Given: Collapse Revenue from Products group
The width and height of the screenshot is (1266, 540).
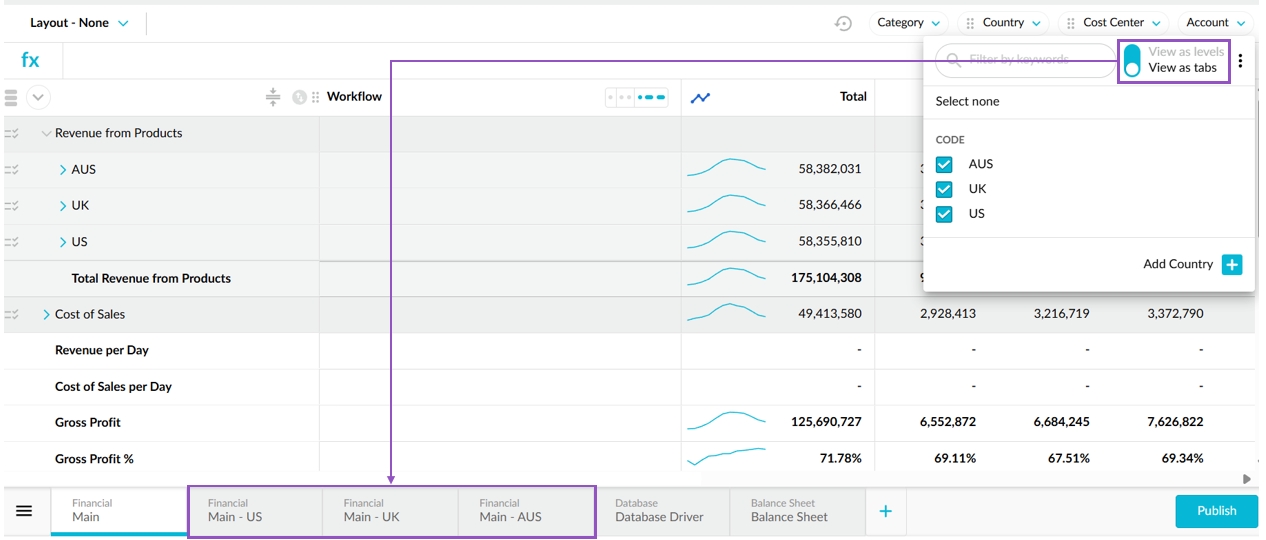Looking at the screenshot, I should tap(46, 133).
